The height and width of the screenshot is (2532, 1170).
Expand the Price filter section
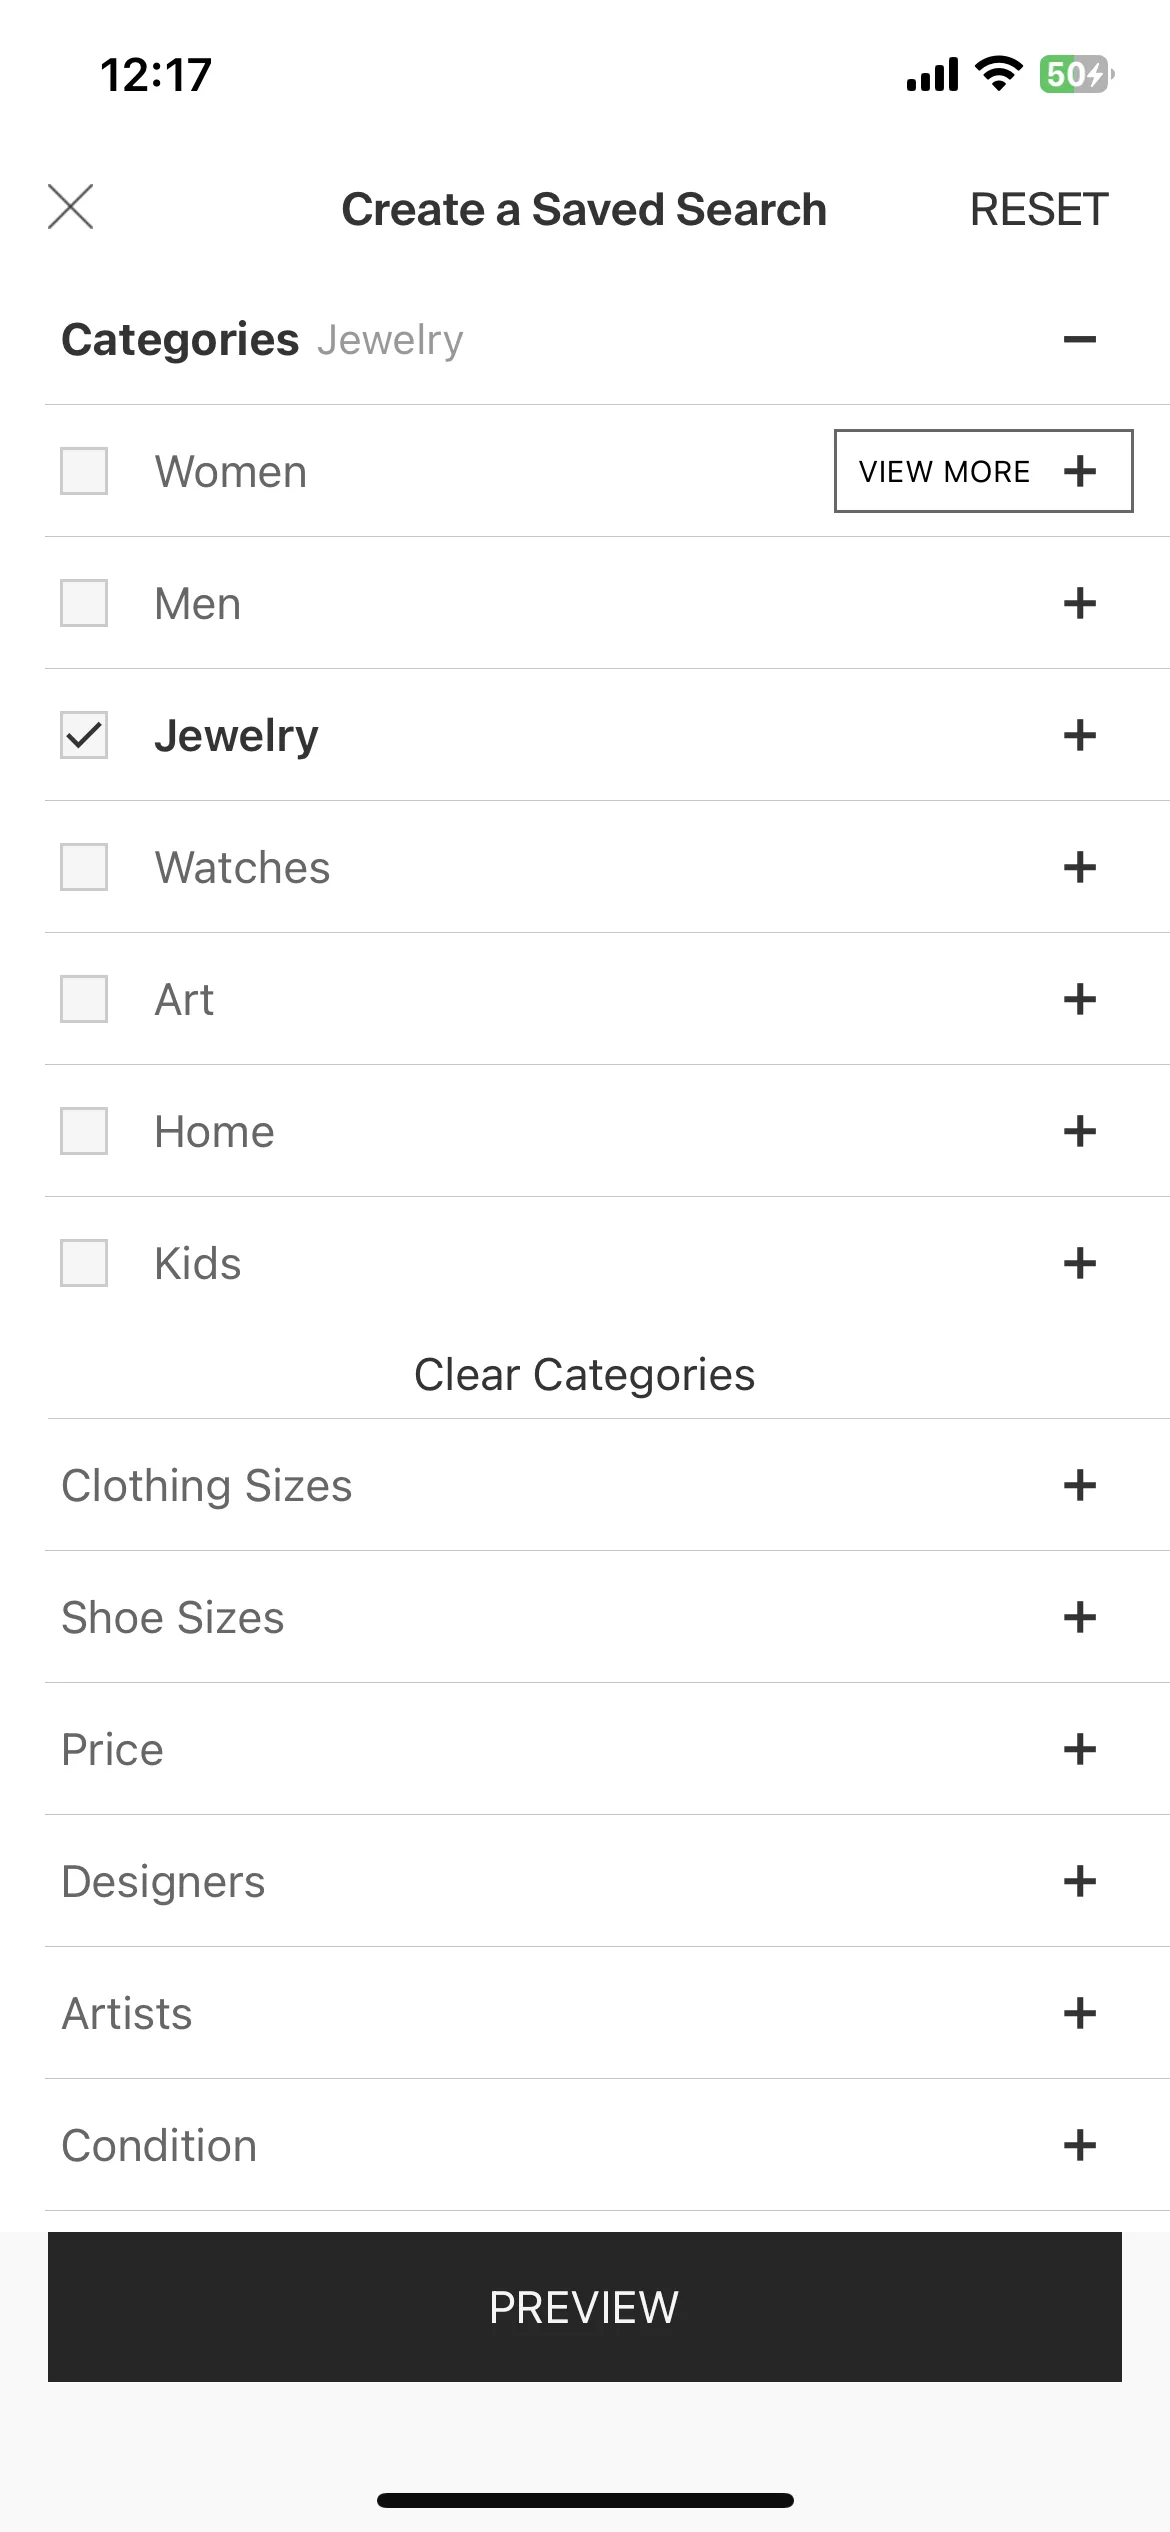coord(607,1749)
